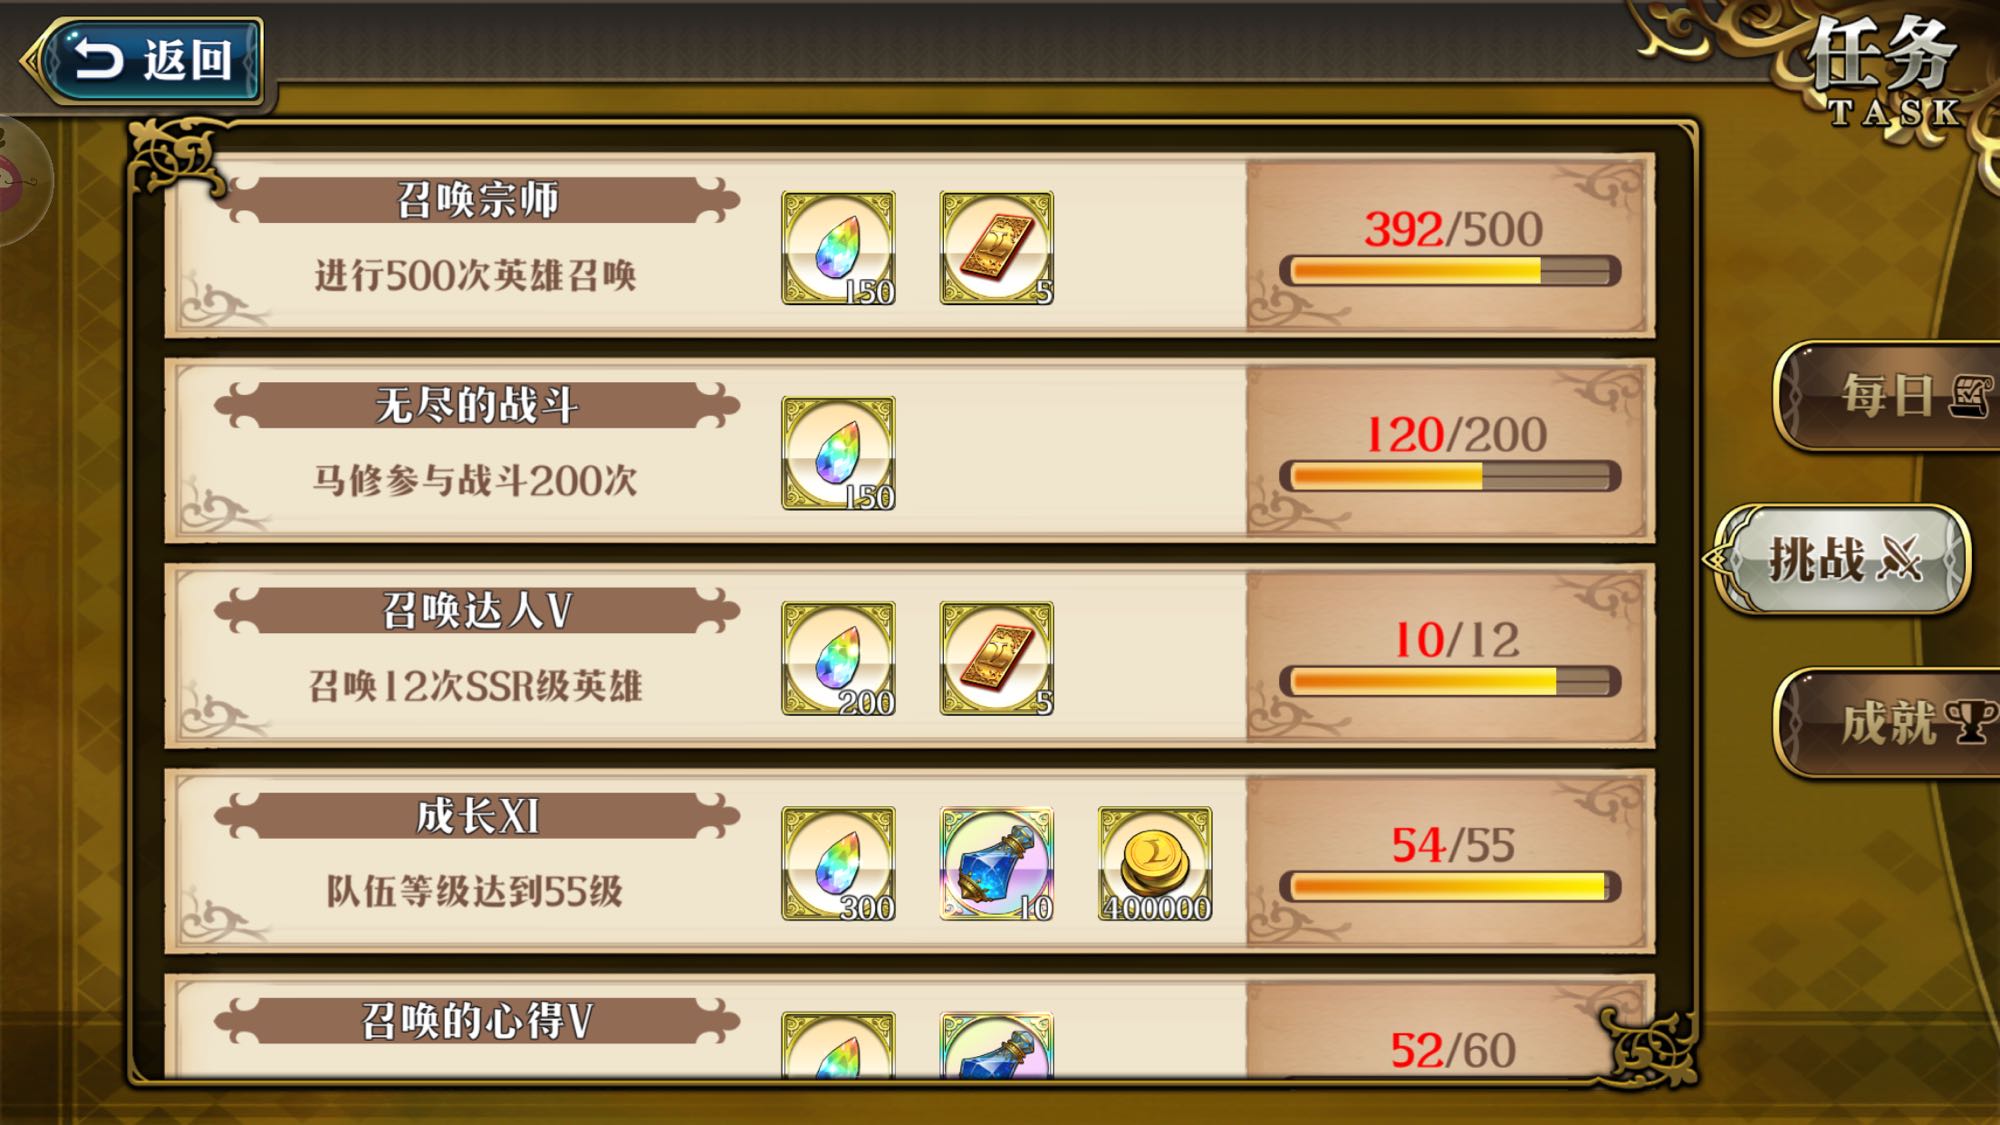This screenshot has width=2000, height=1125.
Task: Tap the 召唤的心得V task title
Action: click(x=477, y=1021)
